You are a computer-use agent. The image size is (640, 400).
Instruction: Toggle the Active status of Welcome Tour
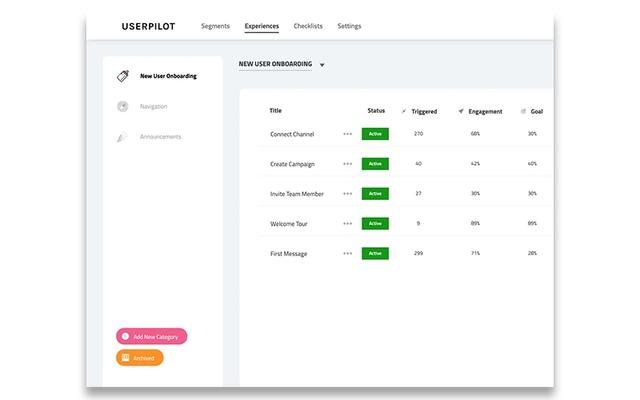(x=375, y=223)
